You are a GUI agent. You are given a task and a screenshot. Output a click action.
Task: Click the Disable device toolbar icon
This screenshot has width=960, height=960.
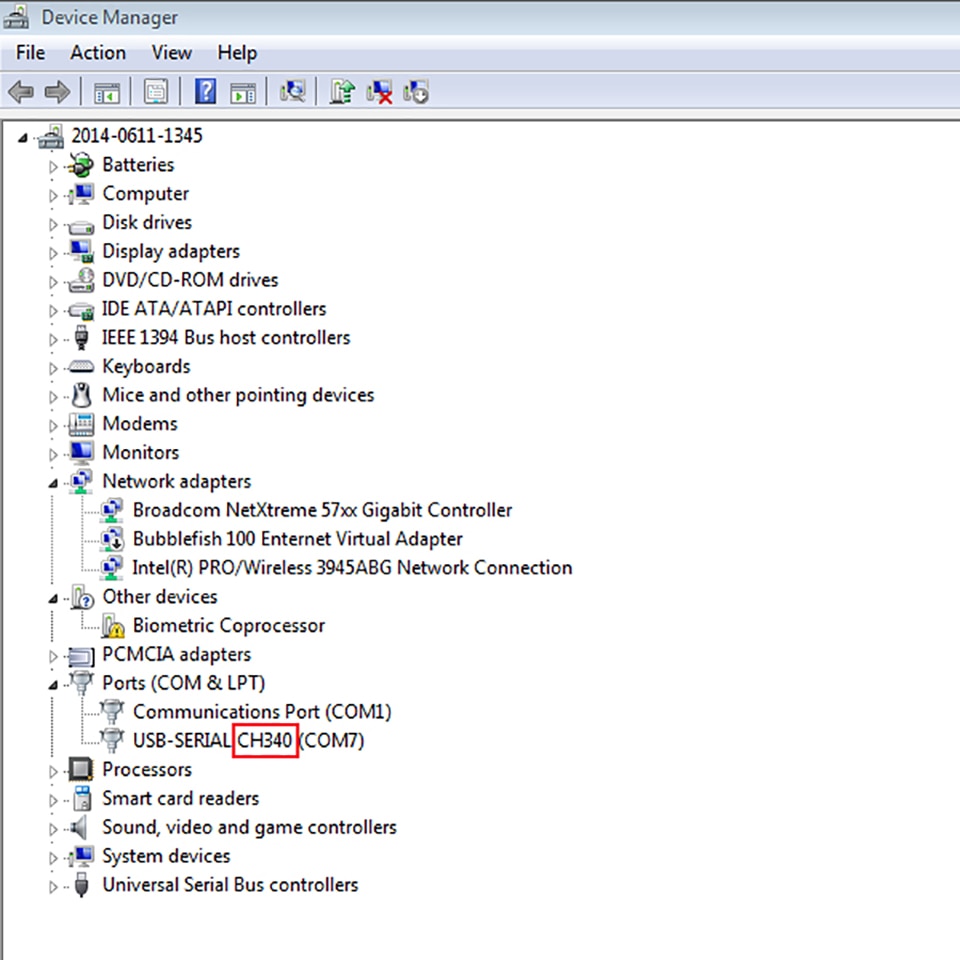tap(416, 92)
